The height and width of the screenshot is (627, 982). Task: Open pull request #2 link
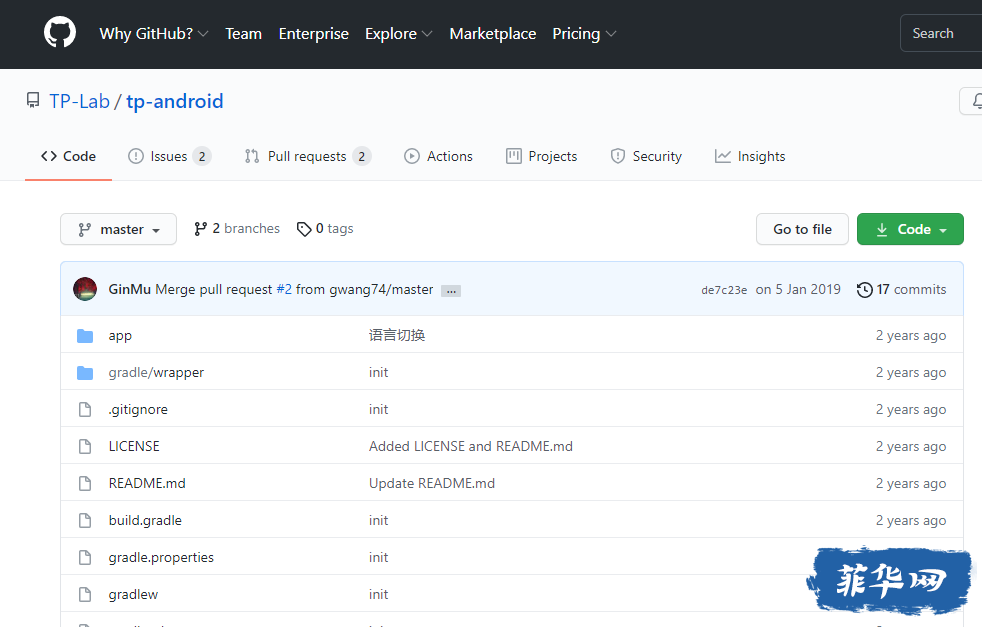click(284, 289)
